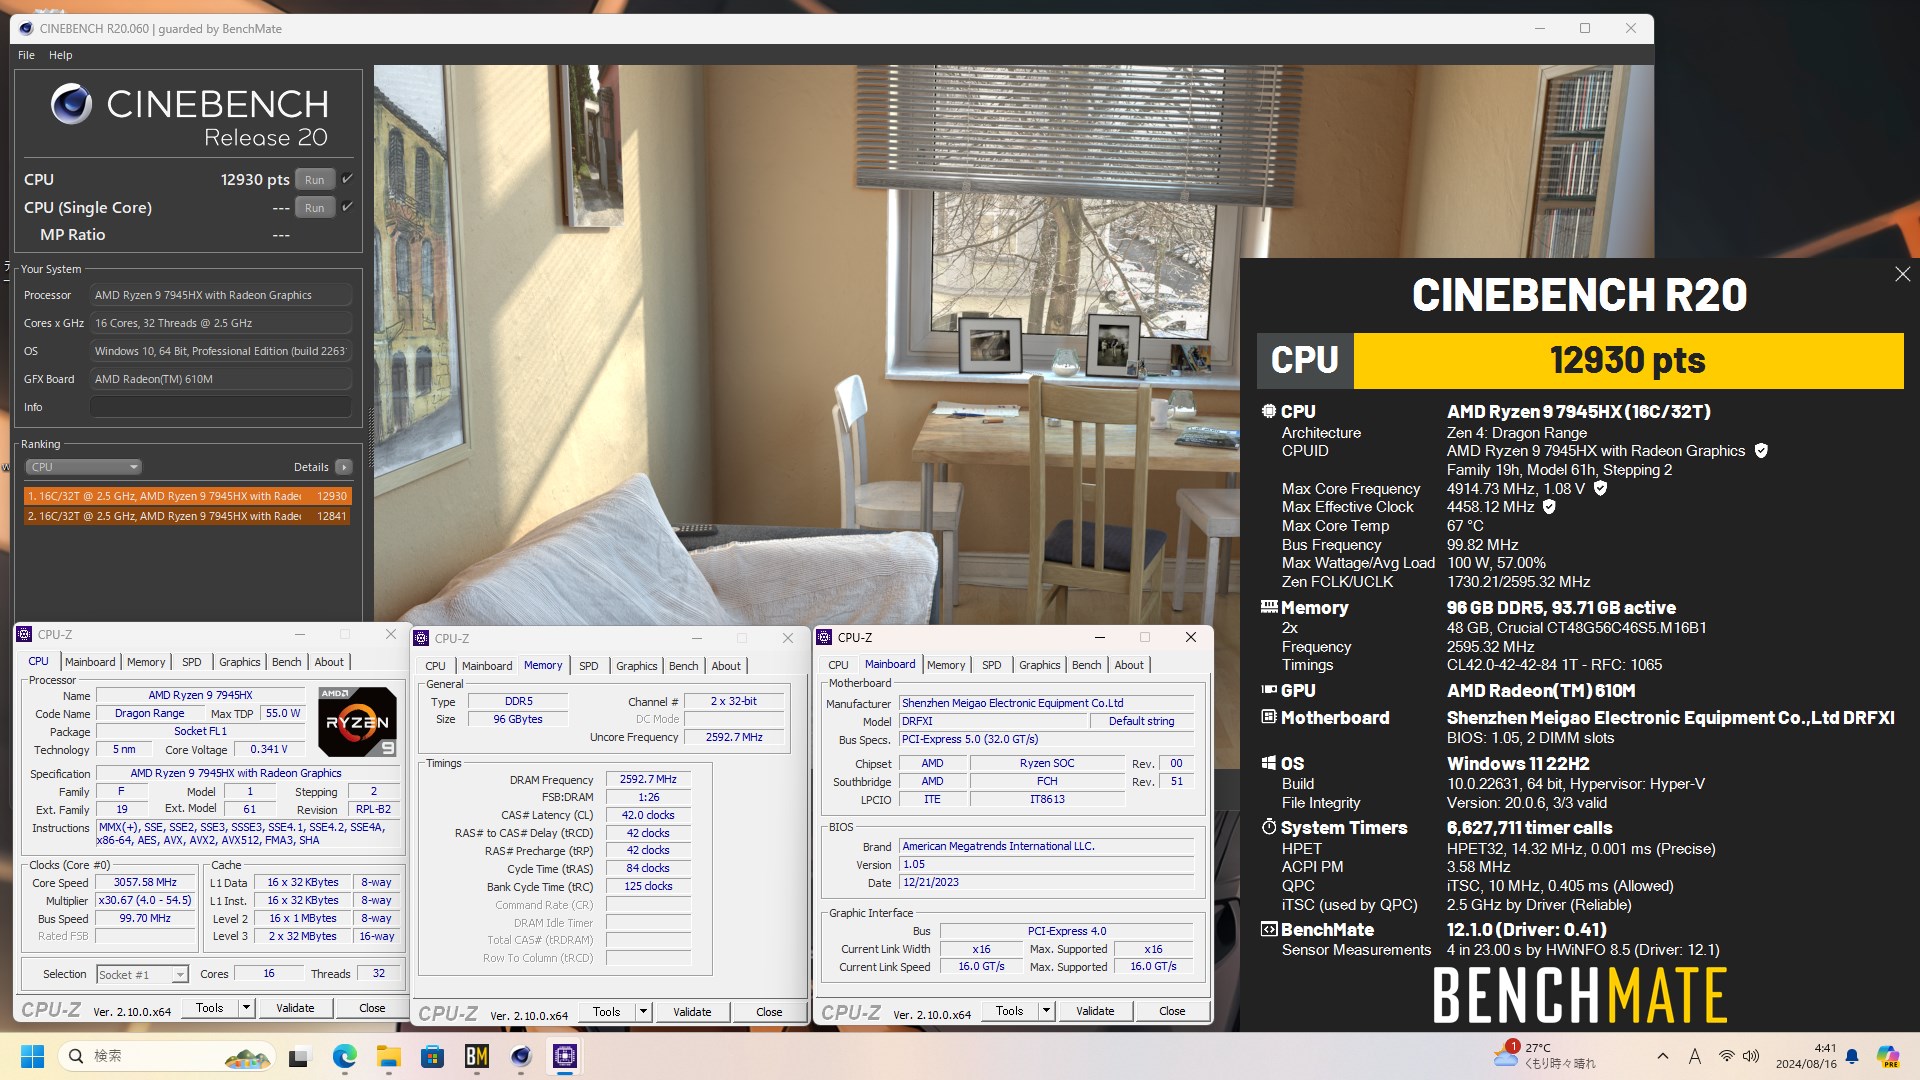Click the GPU icon in BenchMate panel
This screenshot has height=1080, width=1920.
[x=1269, y=690]
